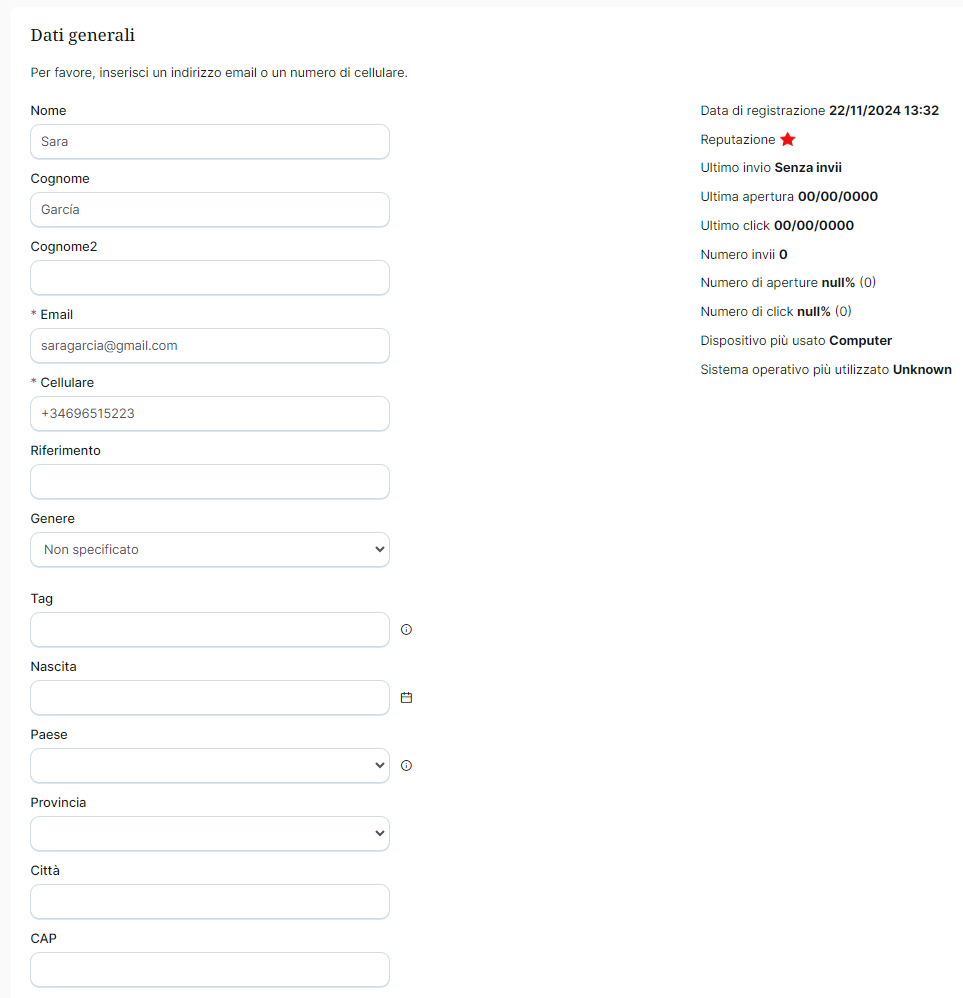Click the registration date 22/11/2024 13:32
This screenshot has height=998, width=963.
pos(883,111)
